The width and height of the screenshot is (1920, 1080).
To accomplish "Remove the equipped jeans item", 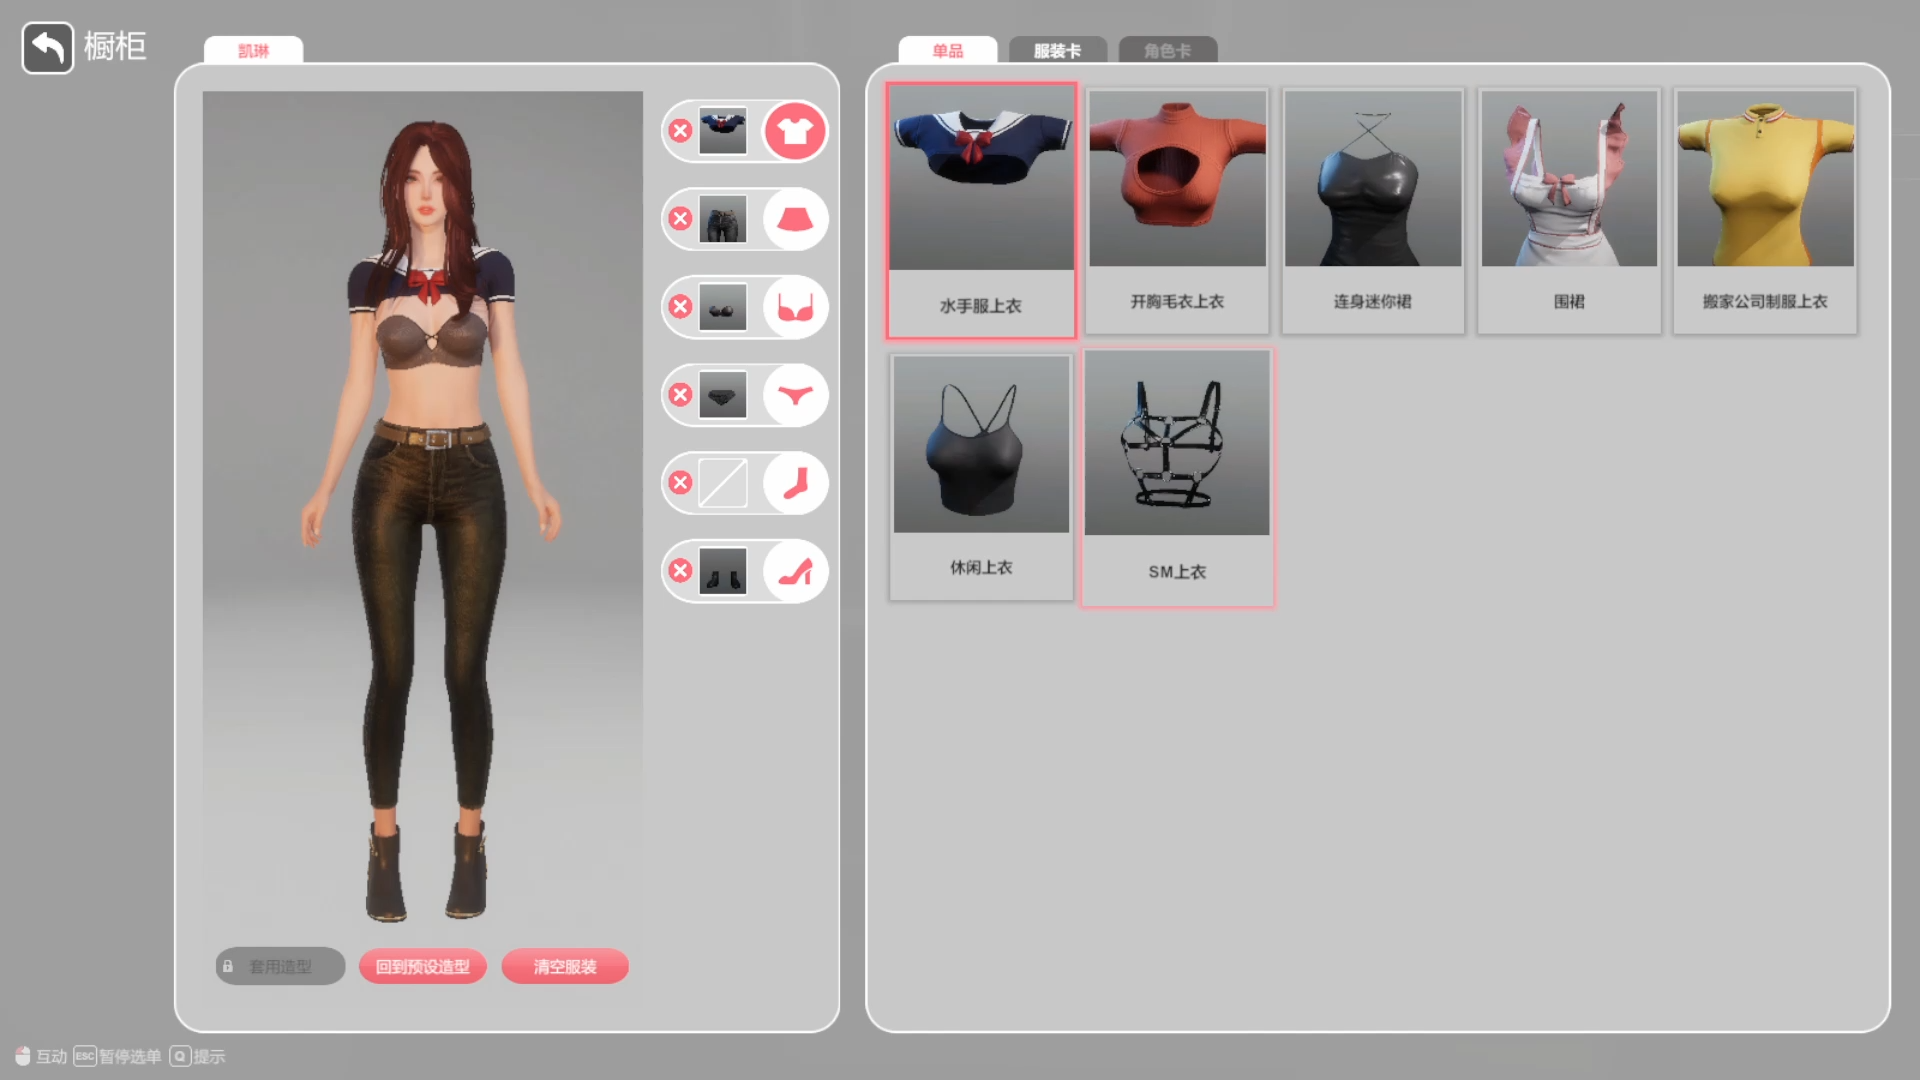I will click(681, 219).
